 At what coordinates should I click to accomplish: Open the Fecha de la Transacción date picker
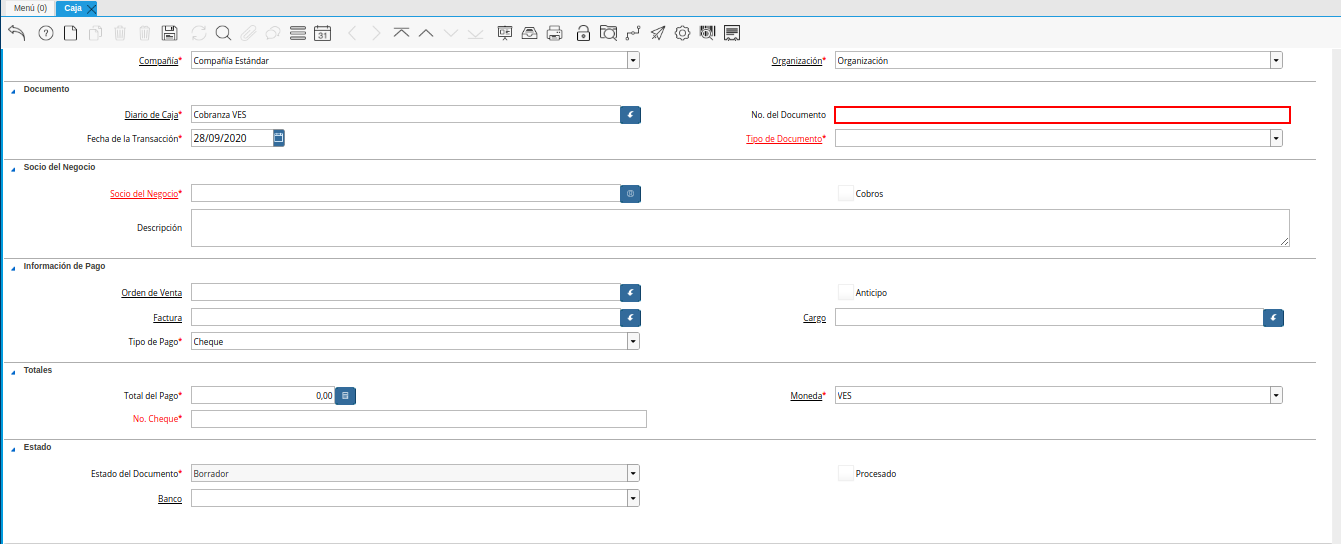[279, 138]
